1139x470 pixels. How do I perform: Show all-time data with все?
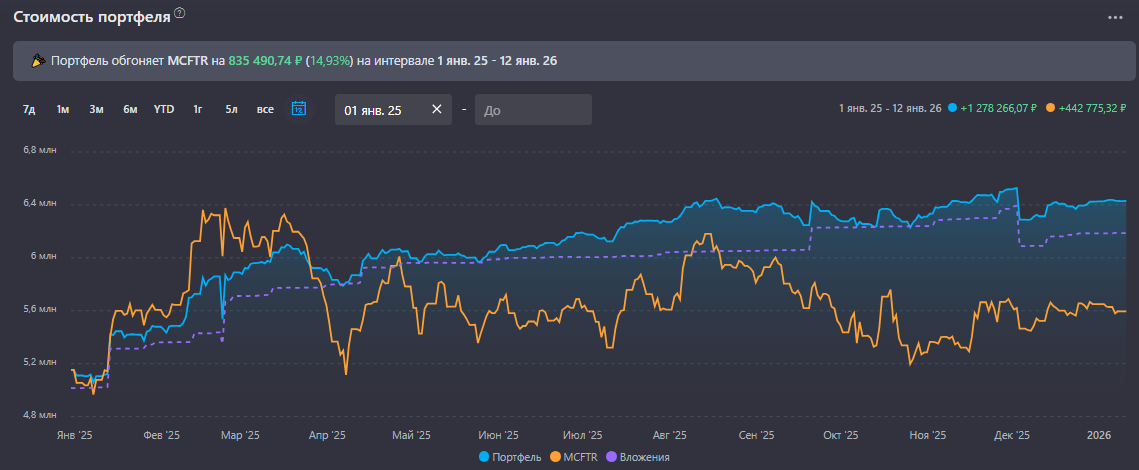pyautogui.click(x=265, y=110)
